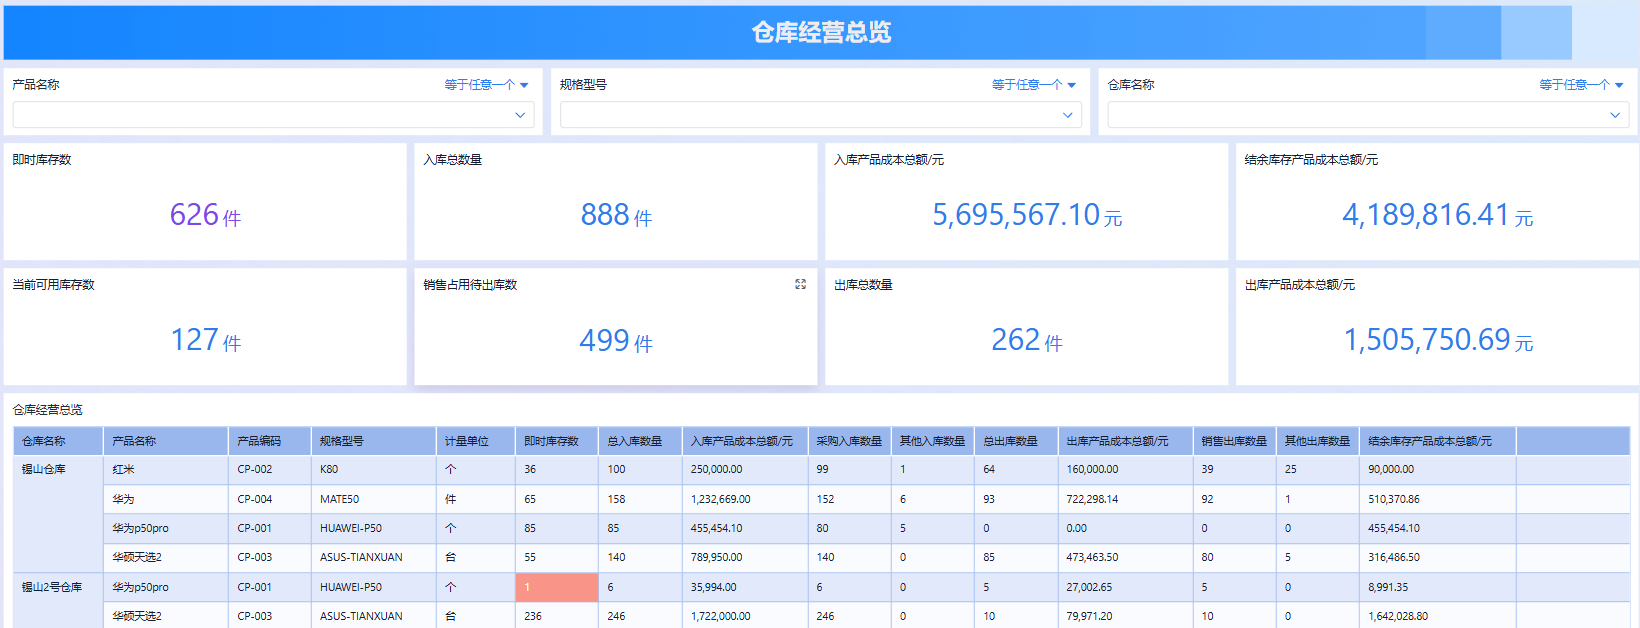Click the 473,463.50 outbound cost cell
The width and height of the screenshot is (1640, 628).
1125,558
